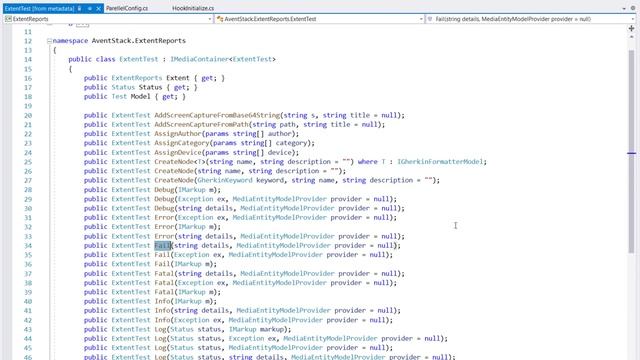The width and height of the screenshot is (640, 360).
Task: Open the active documents list arrow
Action: (624, 8)
